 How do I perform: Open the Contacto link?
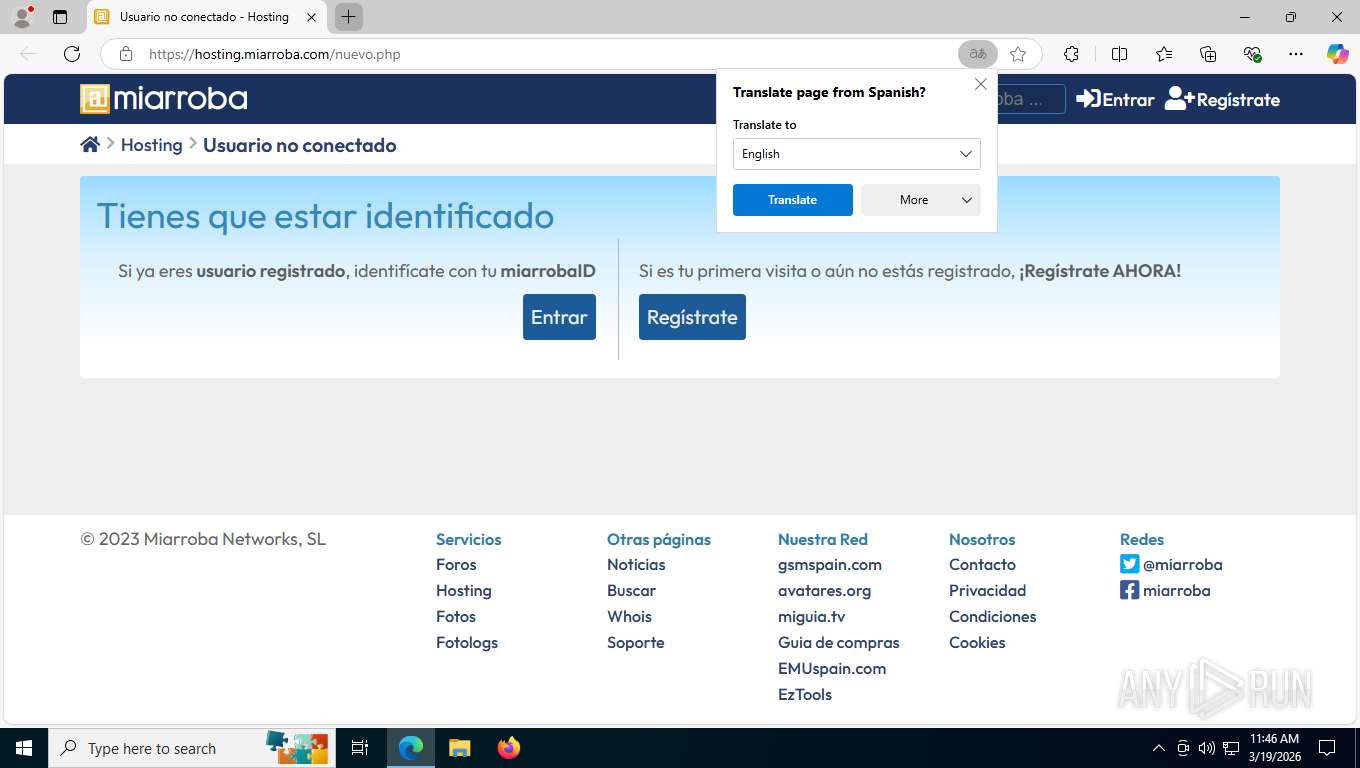pyautogui.click(x=982, y=564)
